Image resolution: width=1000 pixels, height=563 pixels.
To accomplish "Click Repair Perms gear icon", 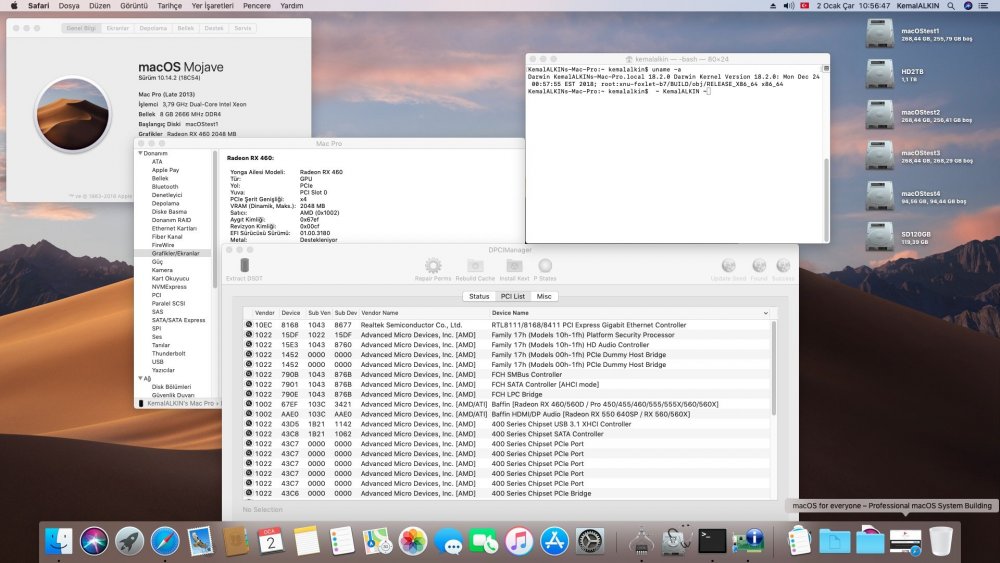I will [x=433, y=265].
